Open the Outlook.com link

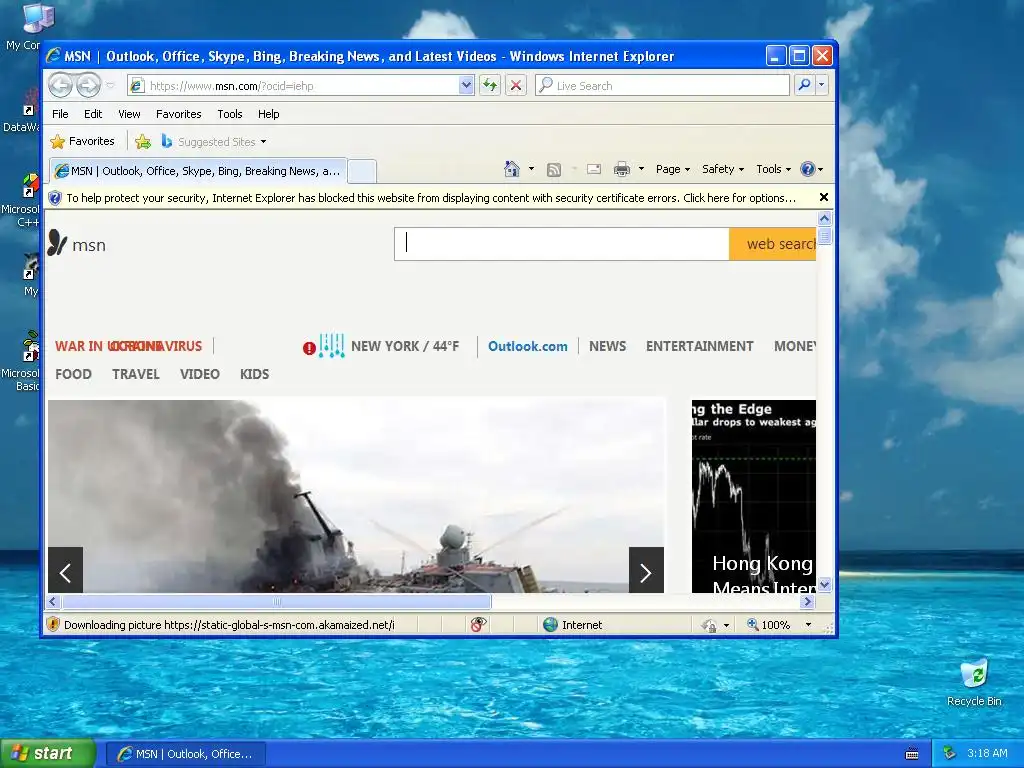pyautogui.click(x=528, y=346)
